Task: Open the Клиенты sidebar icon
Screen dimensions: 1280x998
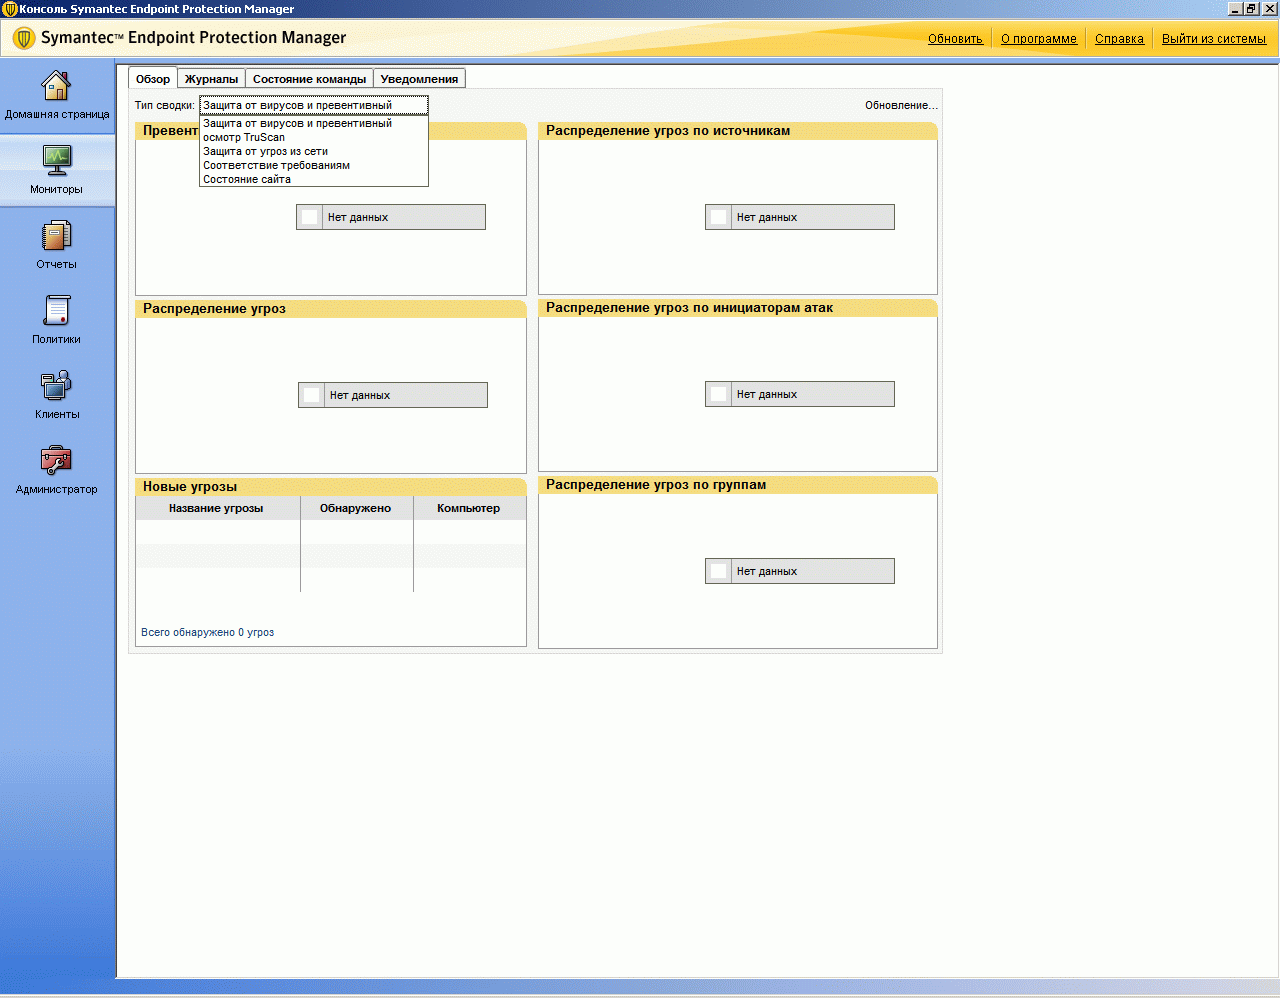Action: pos(56,385)
